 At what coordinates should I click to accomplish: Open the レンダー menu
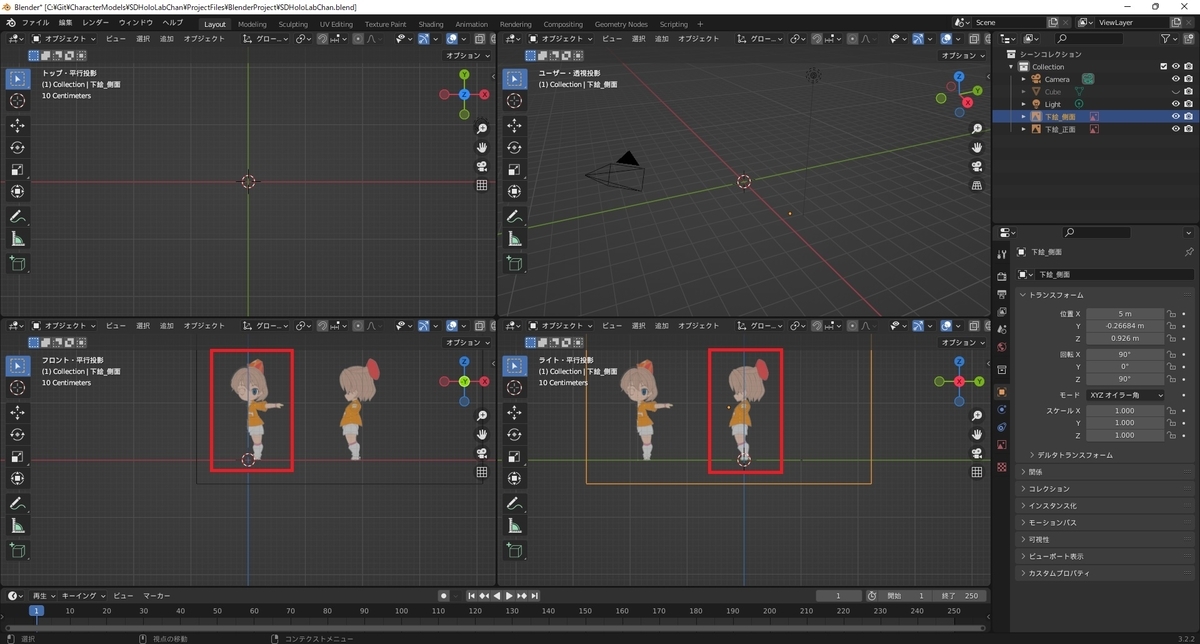click(x=96, y=22)
